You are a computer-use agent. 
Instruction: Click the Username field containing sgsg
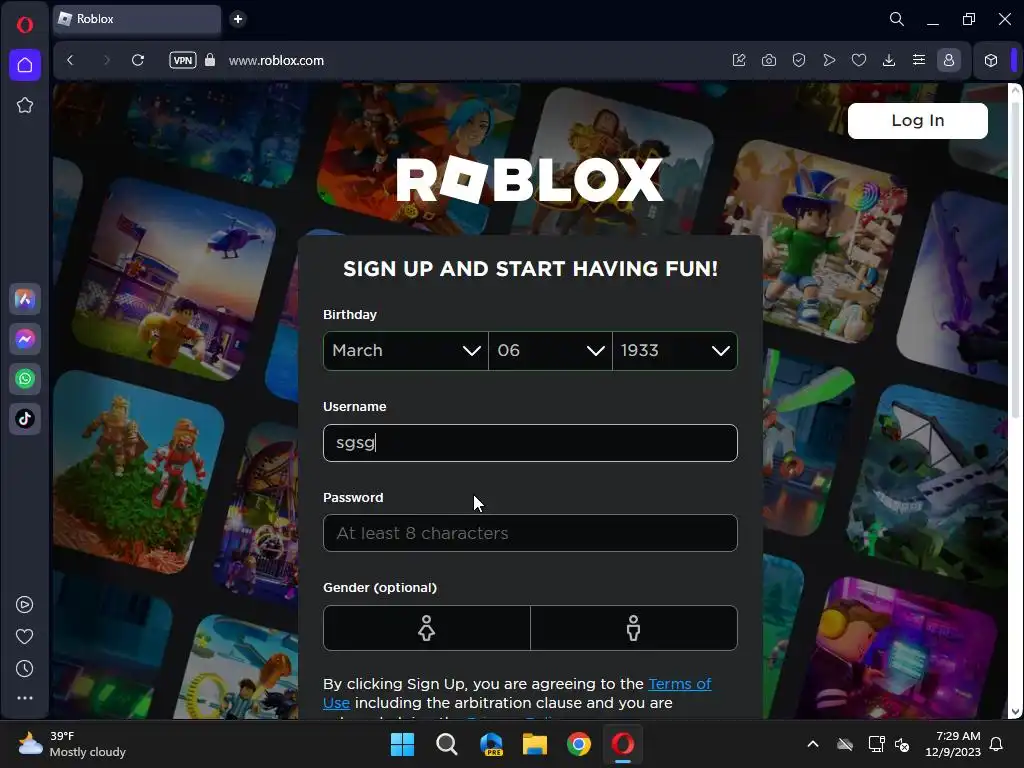[x=530, y=443]
